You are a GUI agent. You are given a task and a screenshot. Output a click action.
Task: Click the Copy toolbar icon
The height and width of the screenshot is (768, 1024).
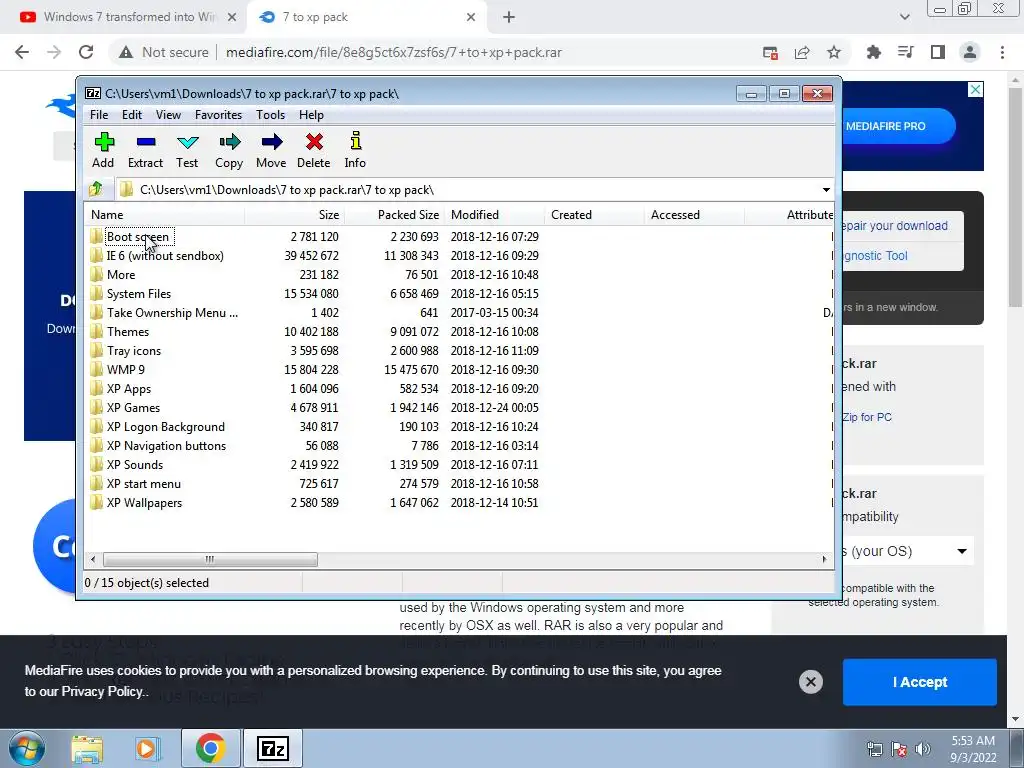[229, 151]
